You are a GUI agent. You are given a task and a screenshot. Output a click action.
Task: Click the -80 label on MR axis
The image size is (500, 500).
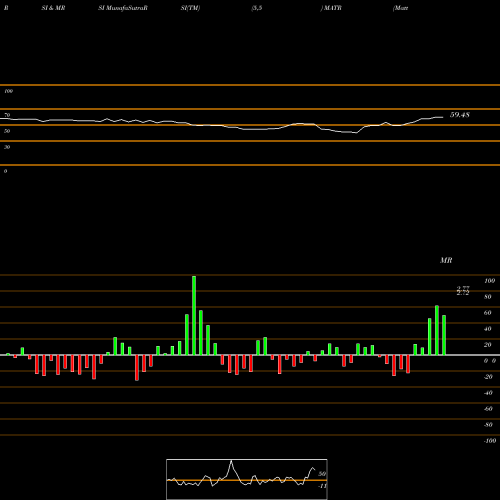[x=488, y=425]
